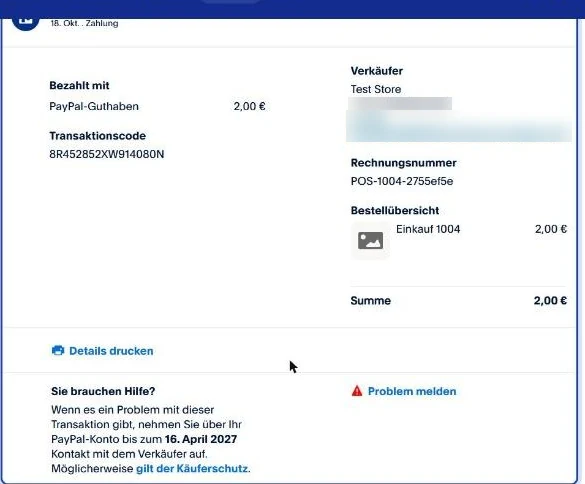Viewport: 585px width, 484px height.
Task: Select the invoice number POS-1004-2755ef5e
Action: point(402,181)
